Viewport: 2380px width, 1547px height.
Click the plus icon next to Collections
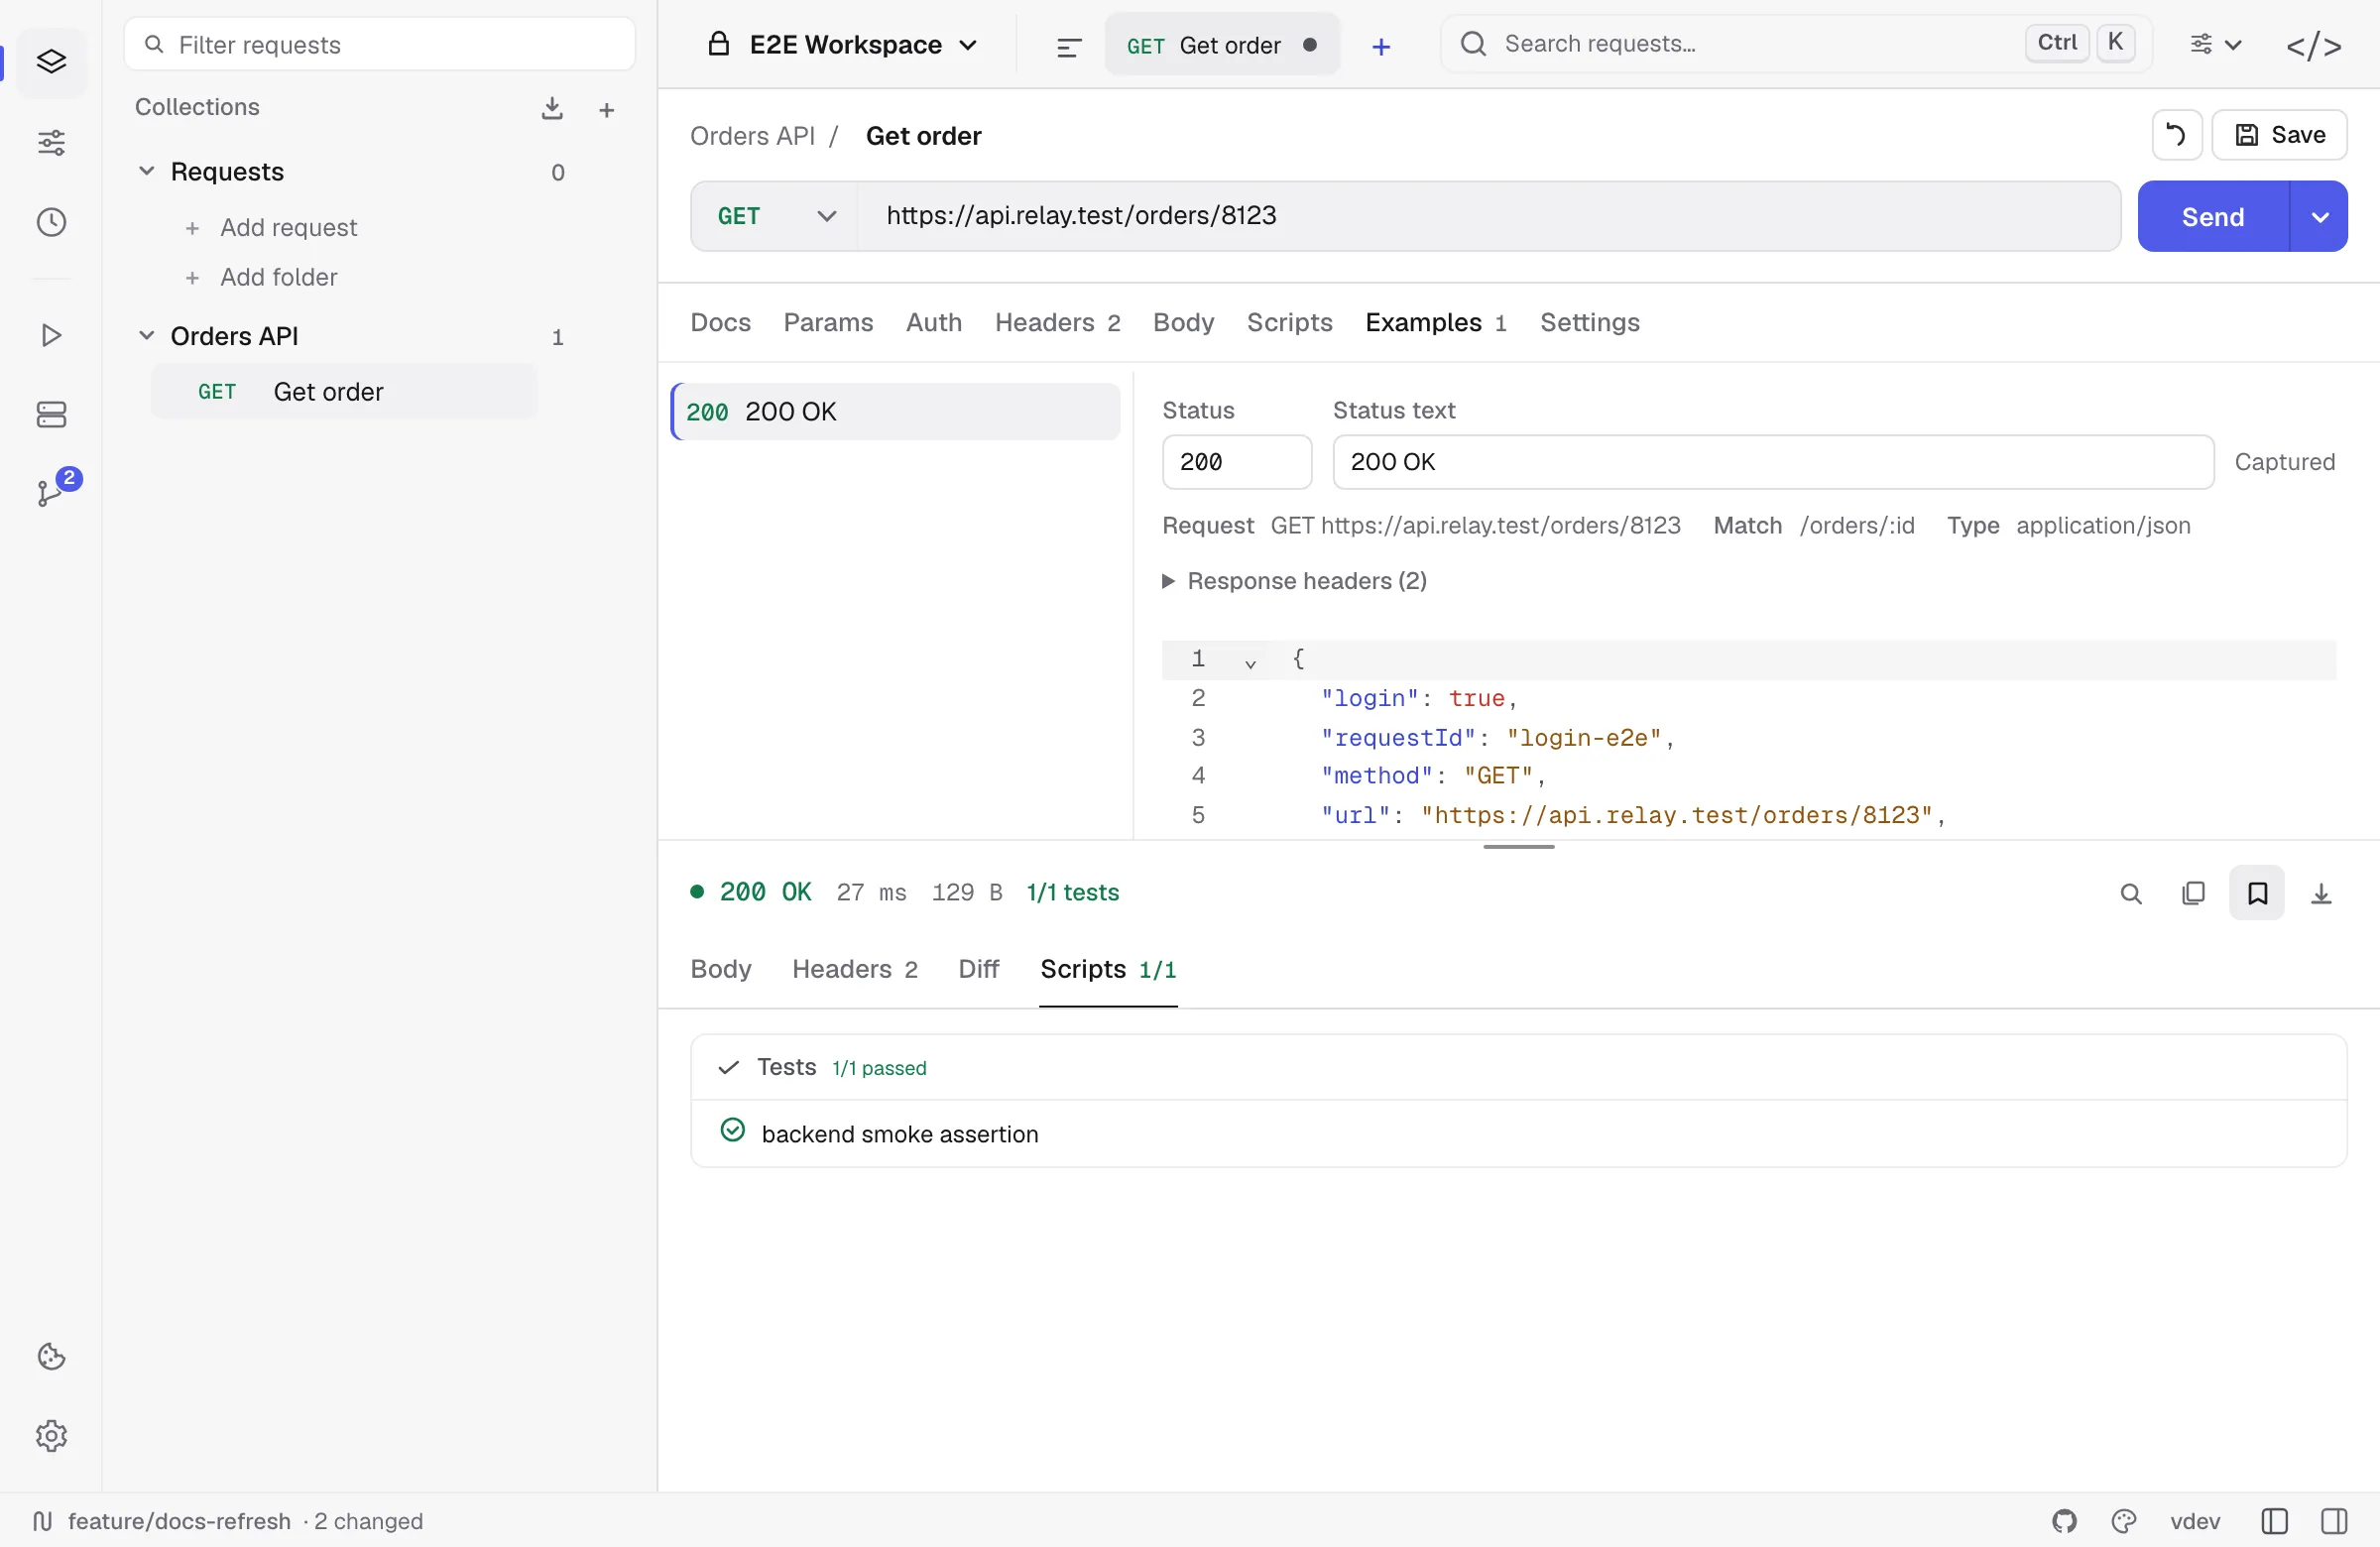(606, 109)
